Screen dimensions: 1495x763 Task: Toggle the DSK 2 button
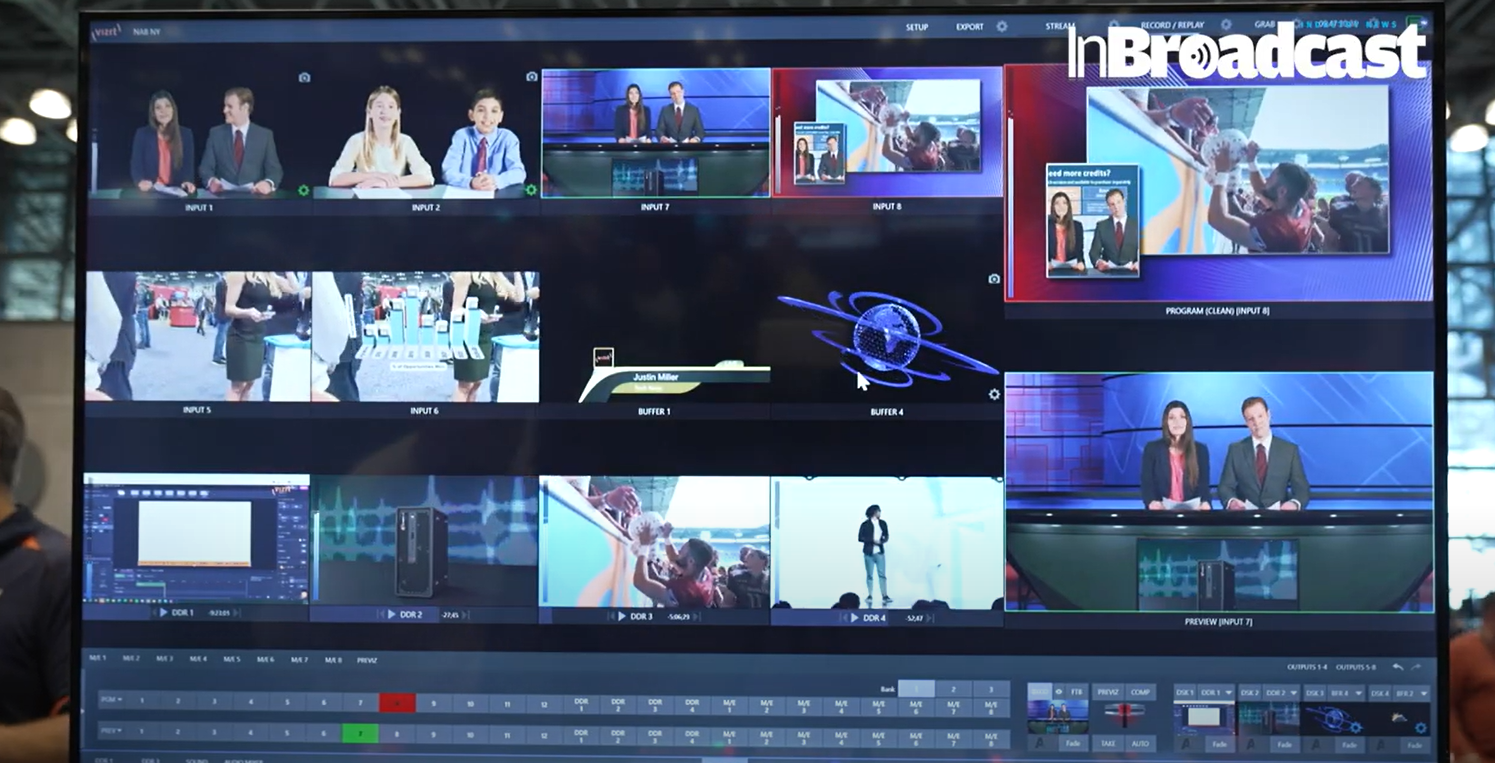[1250, 693]
